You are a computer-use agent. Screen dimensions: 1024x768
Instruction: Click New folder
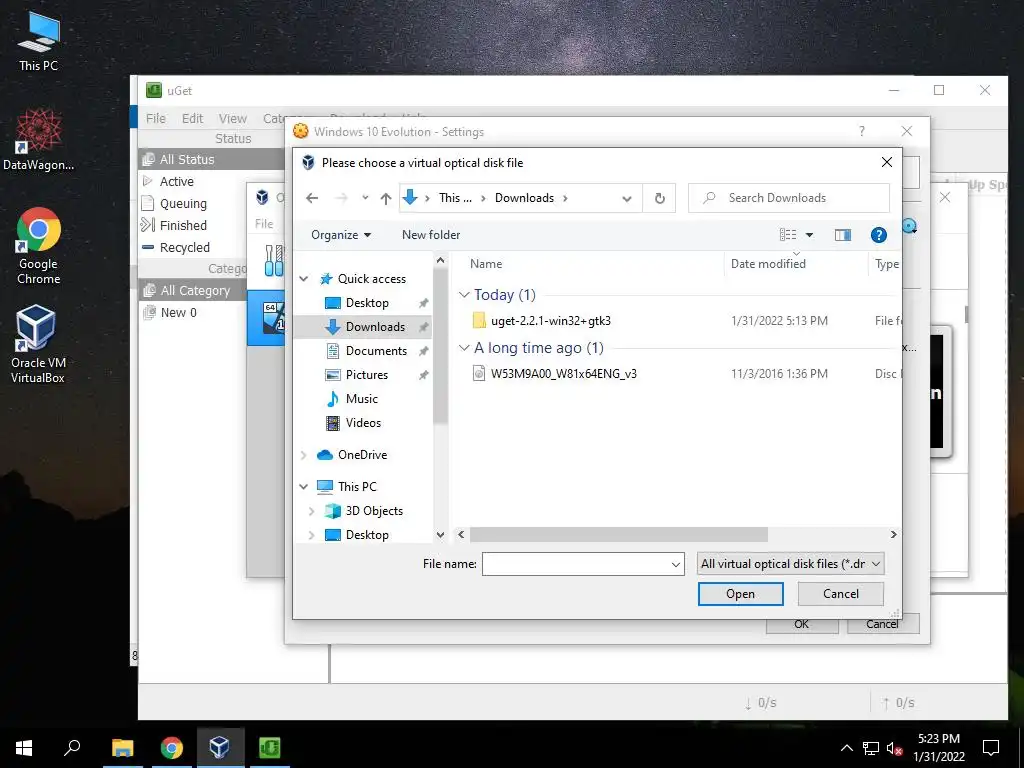click(431, 235)
